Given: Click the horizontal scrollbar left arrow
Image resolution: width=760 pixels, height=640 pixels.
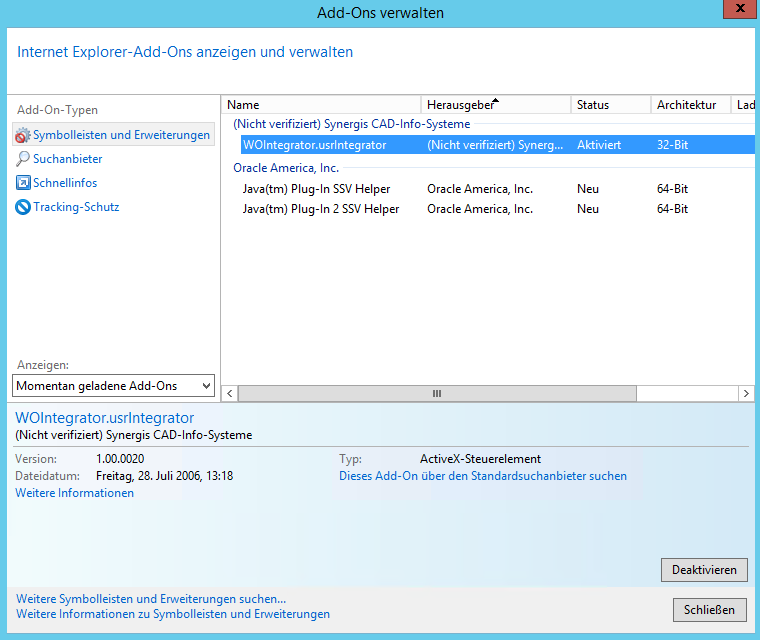Looking at the screenshot, I should [x=230, y=394].
